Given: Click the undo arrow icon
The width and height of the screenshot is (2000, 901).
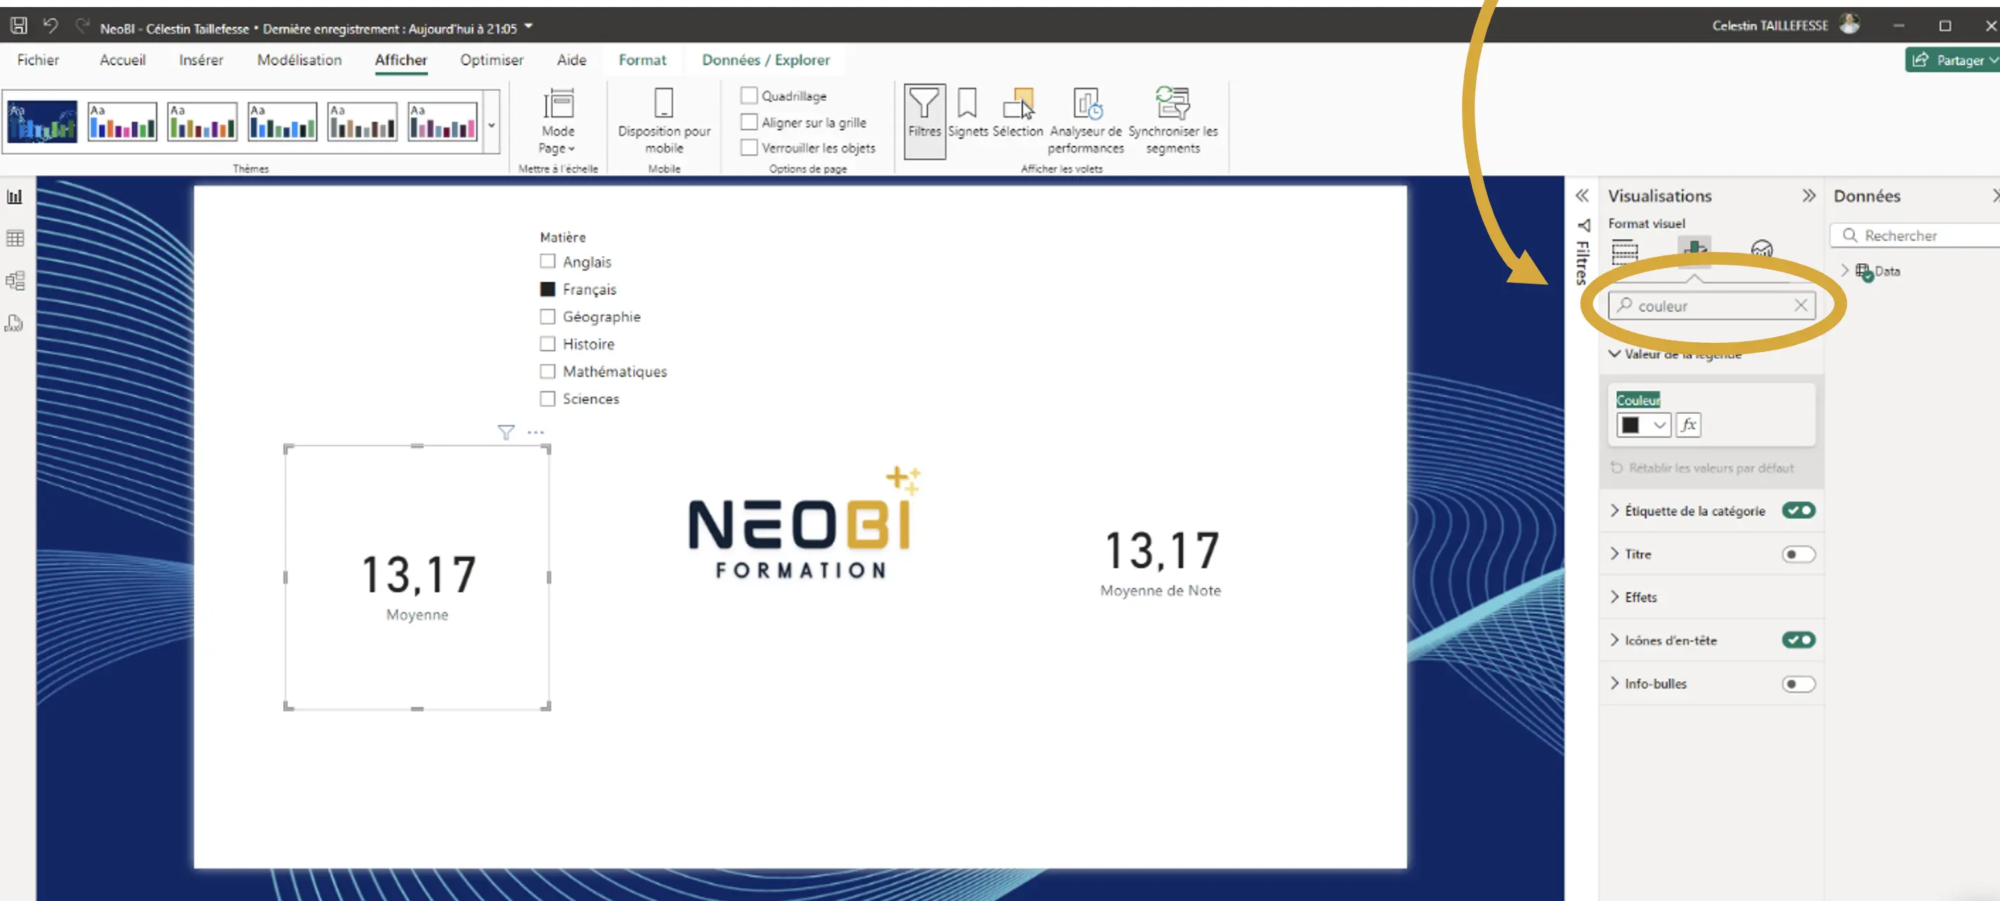Looking at the screenshot, I should 50,26.
